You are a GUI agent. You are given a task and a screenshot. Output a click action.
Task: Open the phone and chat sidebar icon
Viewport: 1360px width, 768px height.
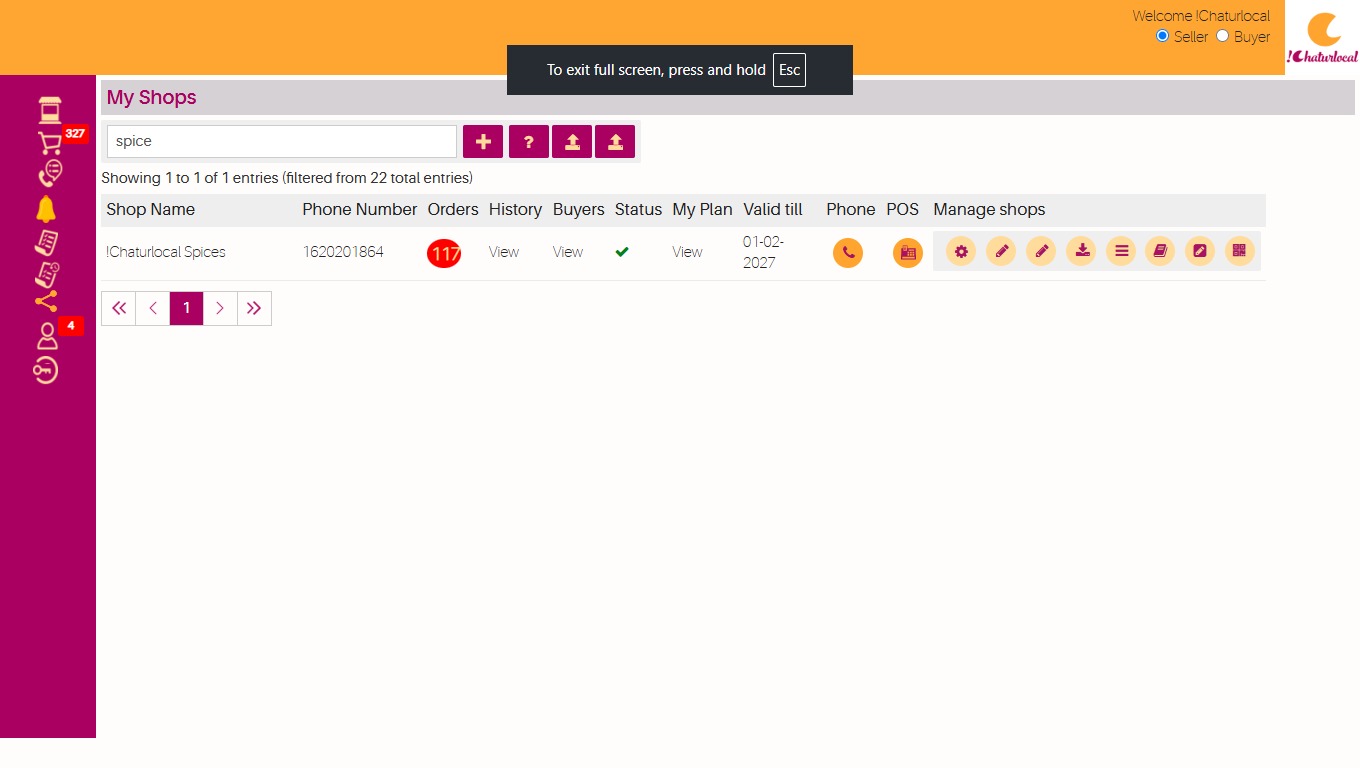[49, 174]
